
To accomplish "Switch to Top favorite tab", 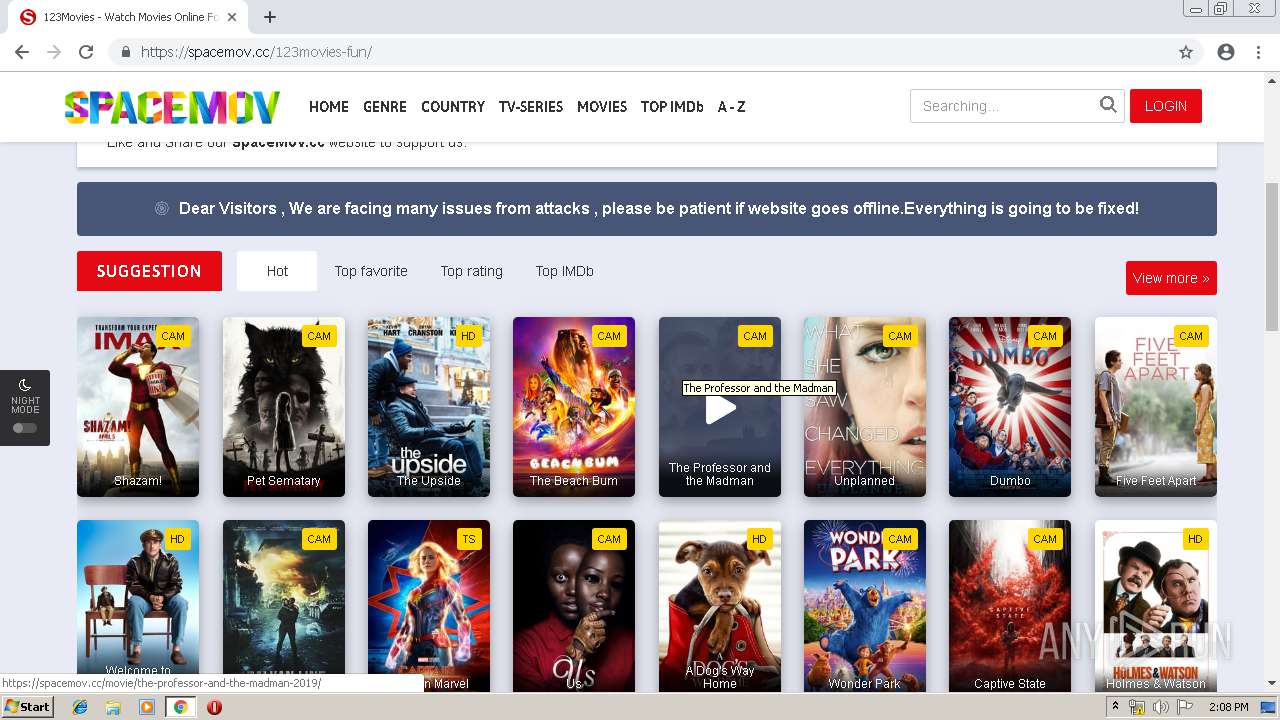I will pyautogui.click(x=371, y=271).
